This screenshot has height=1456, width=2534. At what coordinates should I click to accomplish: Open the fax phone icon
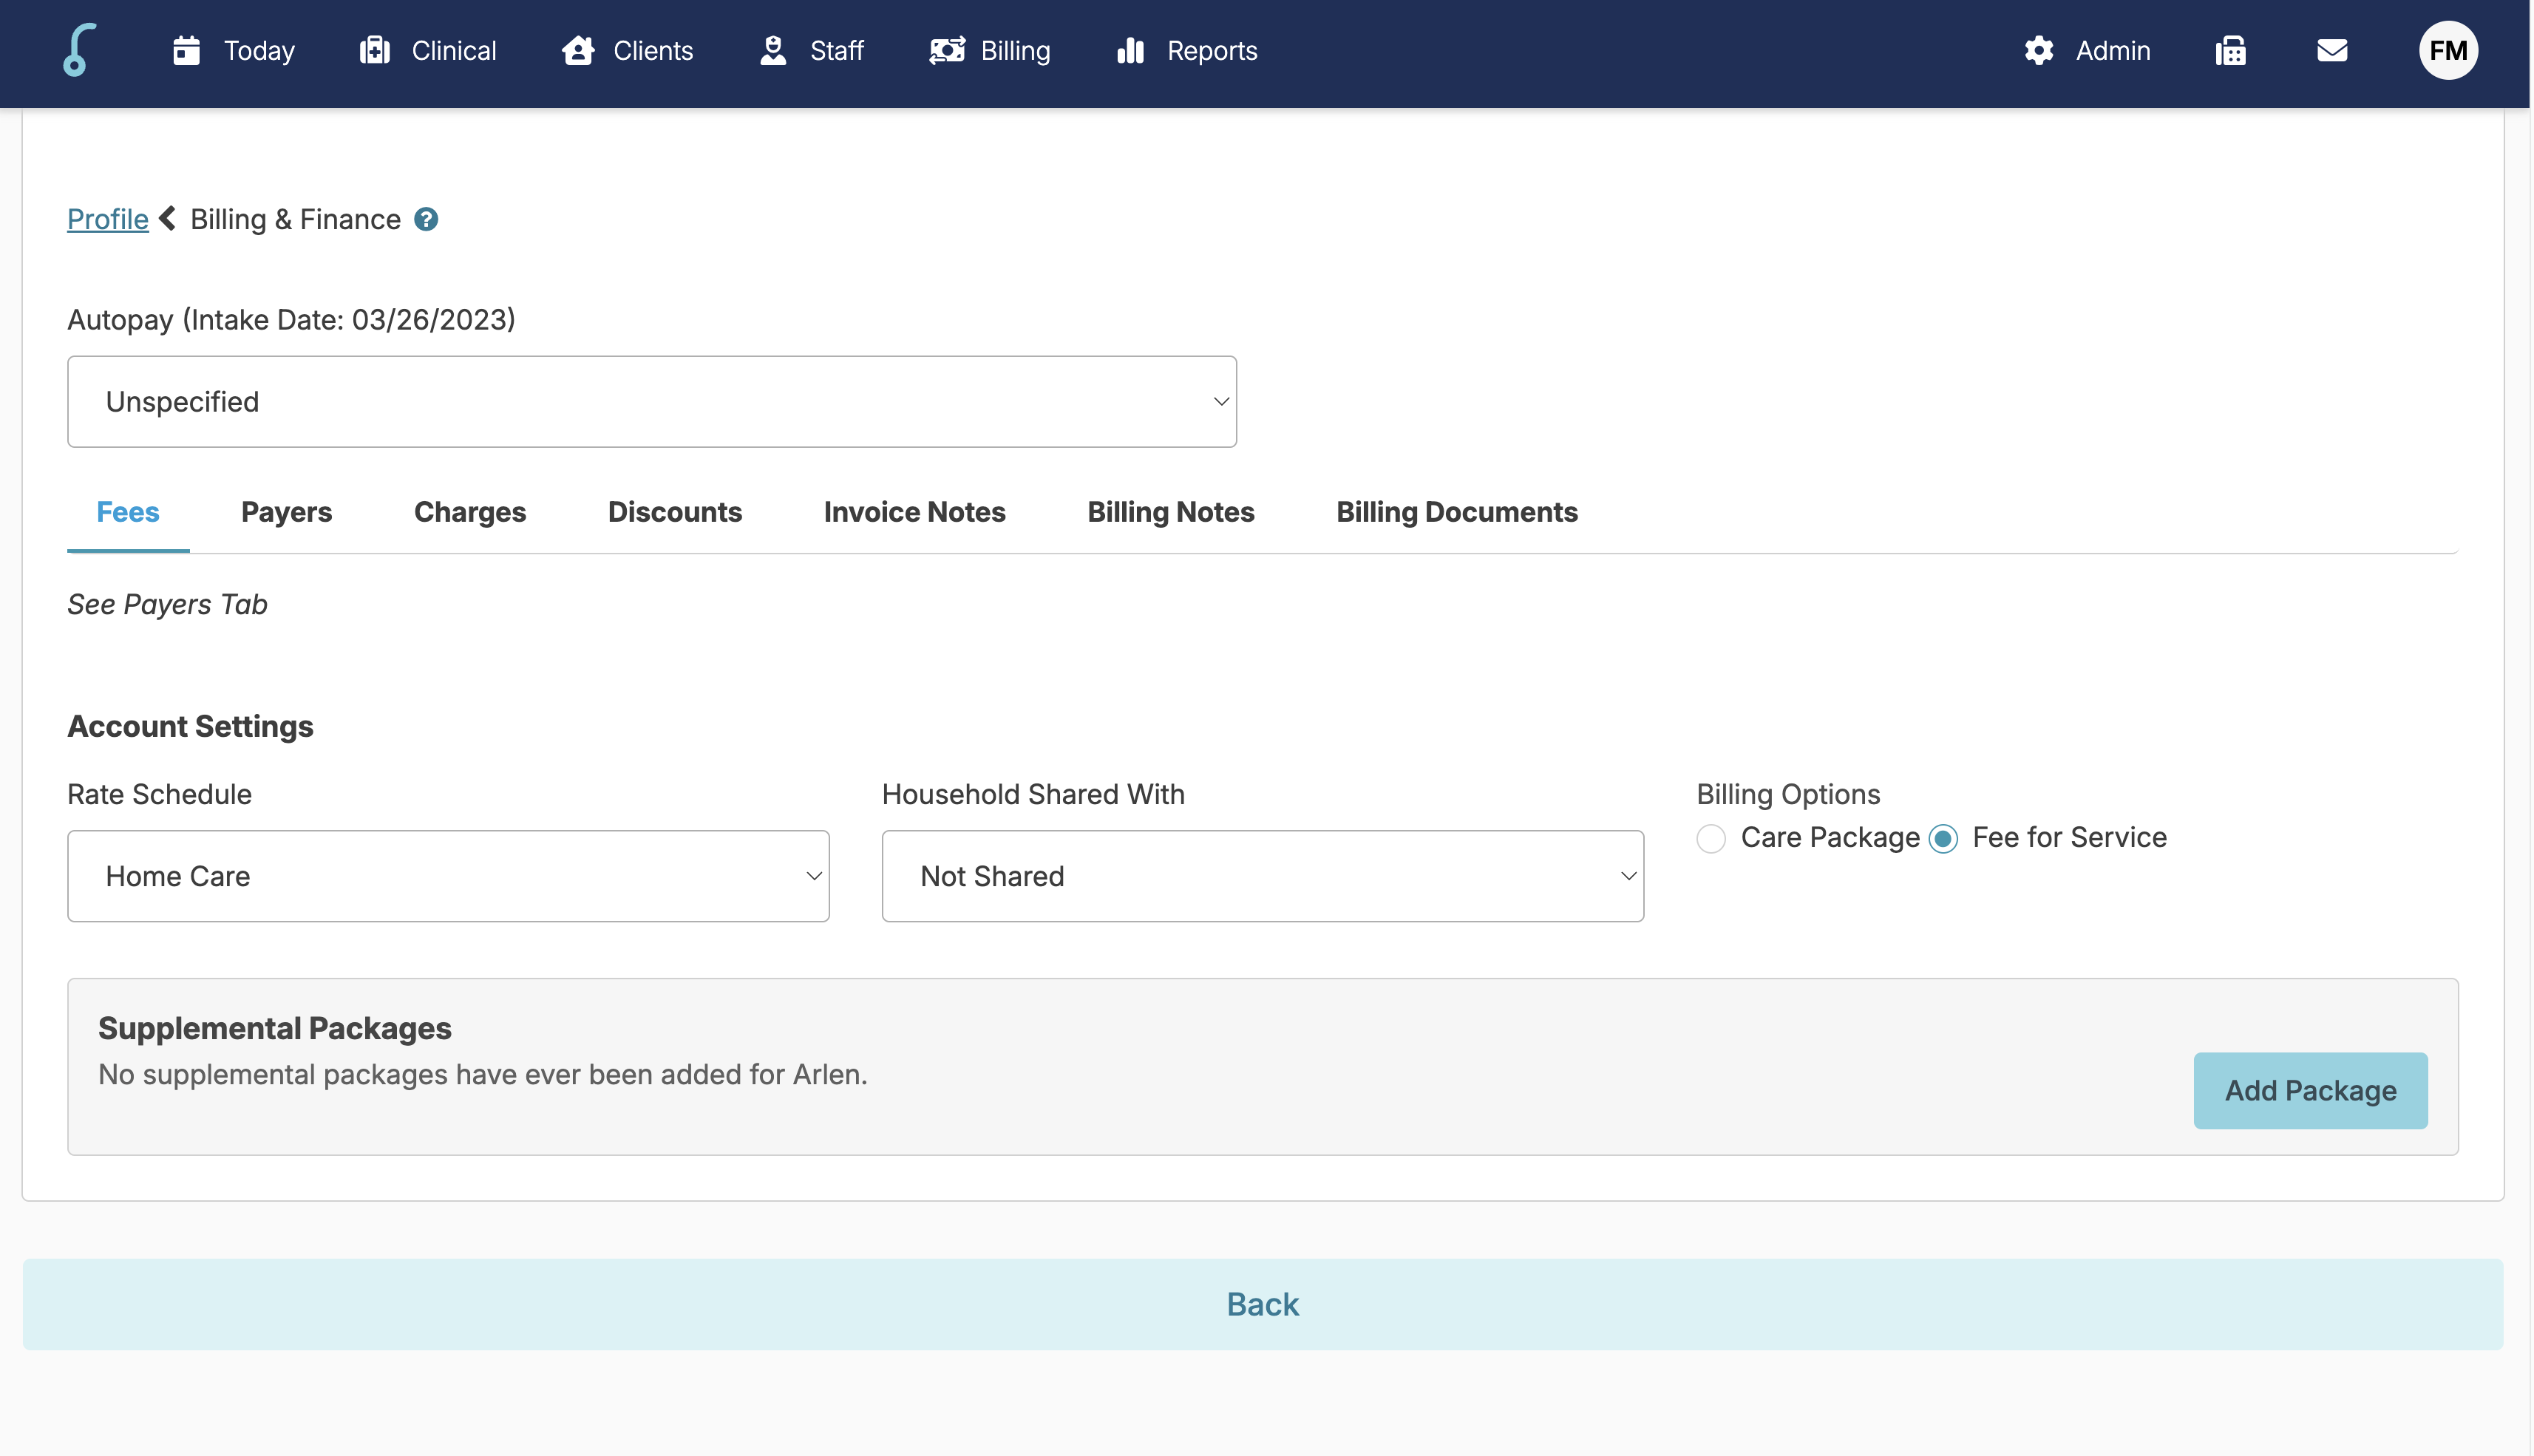pyautogui.click(x=2230, y=50)
